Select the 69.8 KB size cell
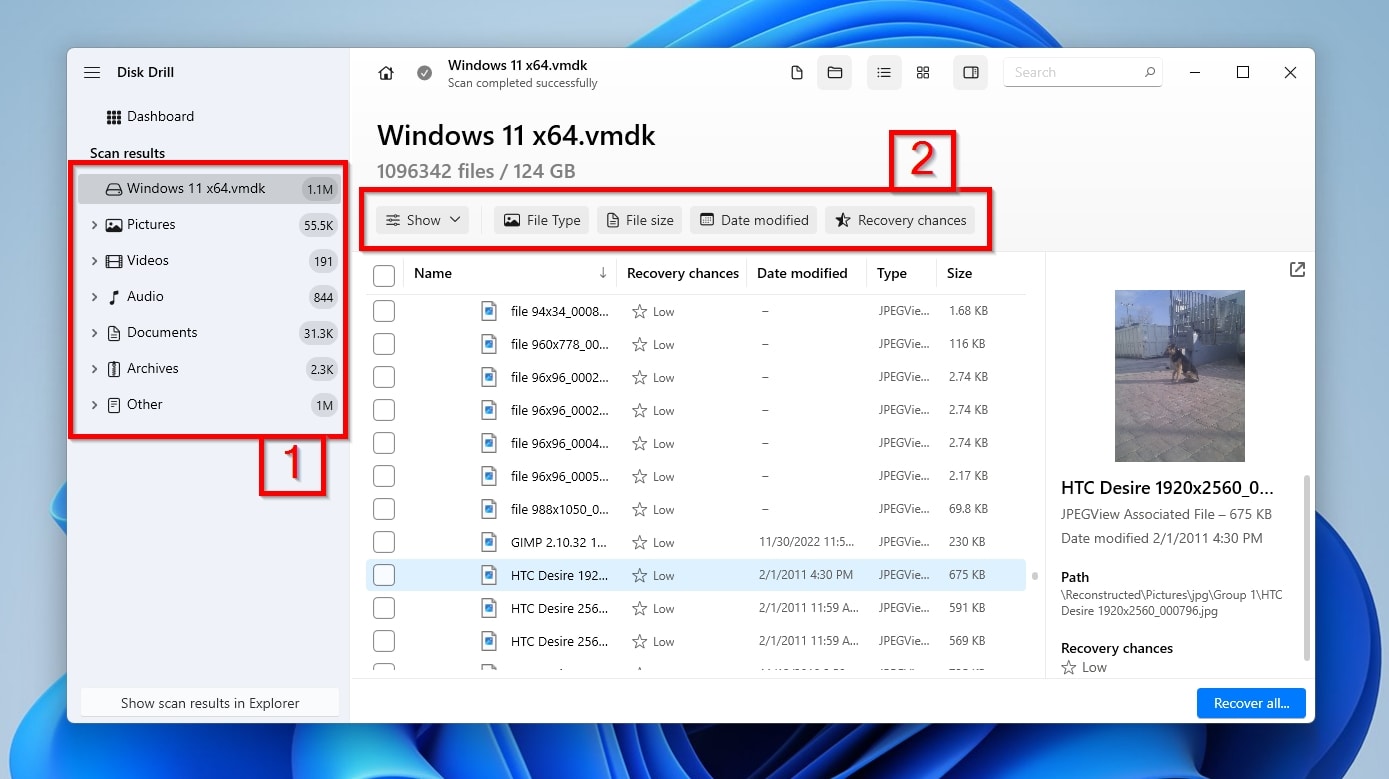1389x779 pixels. click(969, 509)
